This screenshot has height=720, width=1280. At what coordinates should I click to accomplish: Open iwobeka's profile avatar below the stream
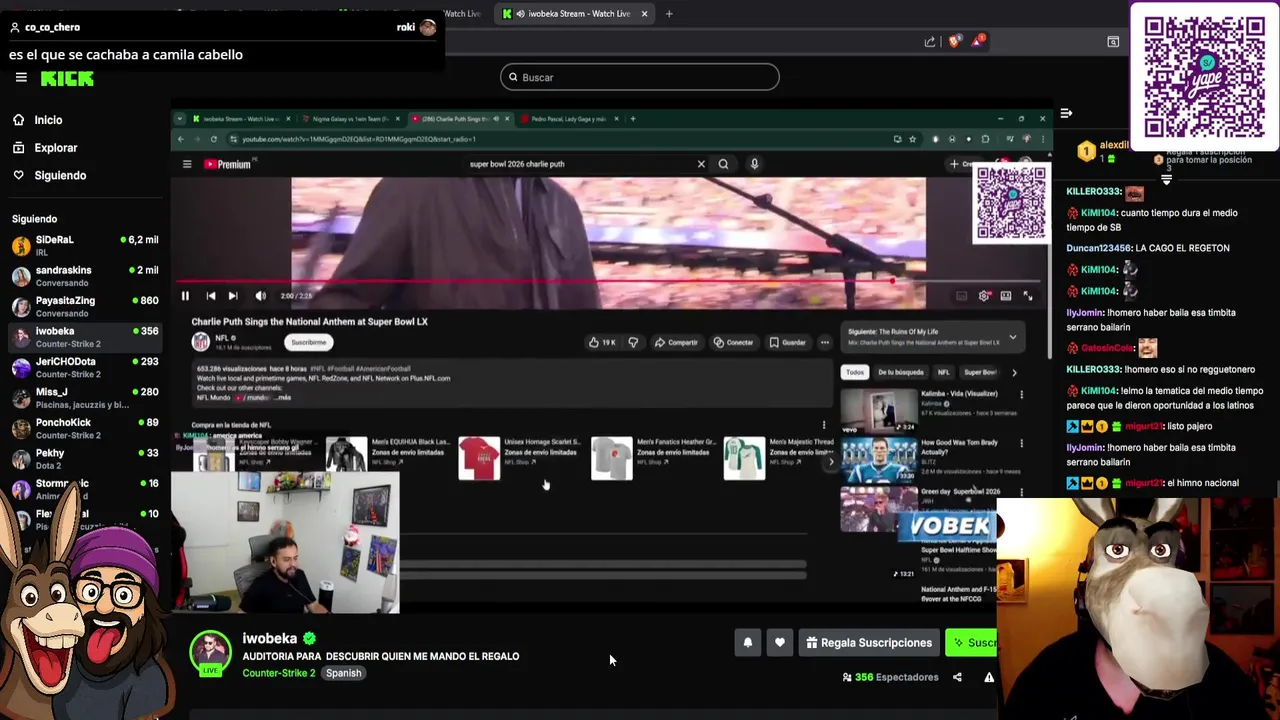click(210, 652)
